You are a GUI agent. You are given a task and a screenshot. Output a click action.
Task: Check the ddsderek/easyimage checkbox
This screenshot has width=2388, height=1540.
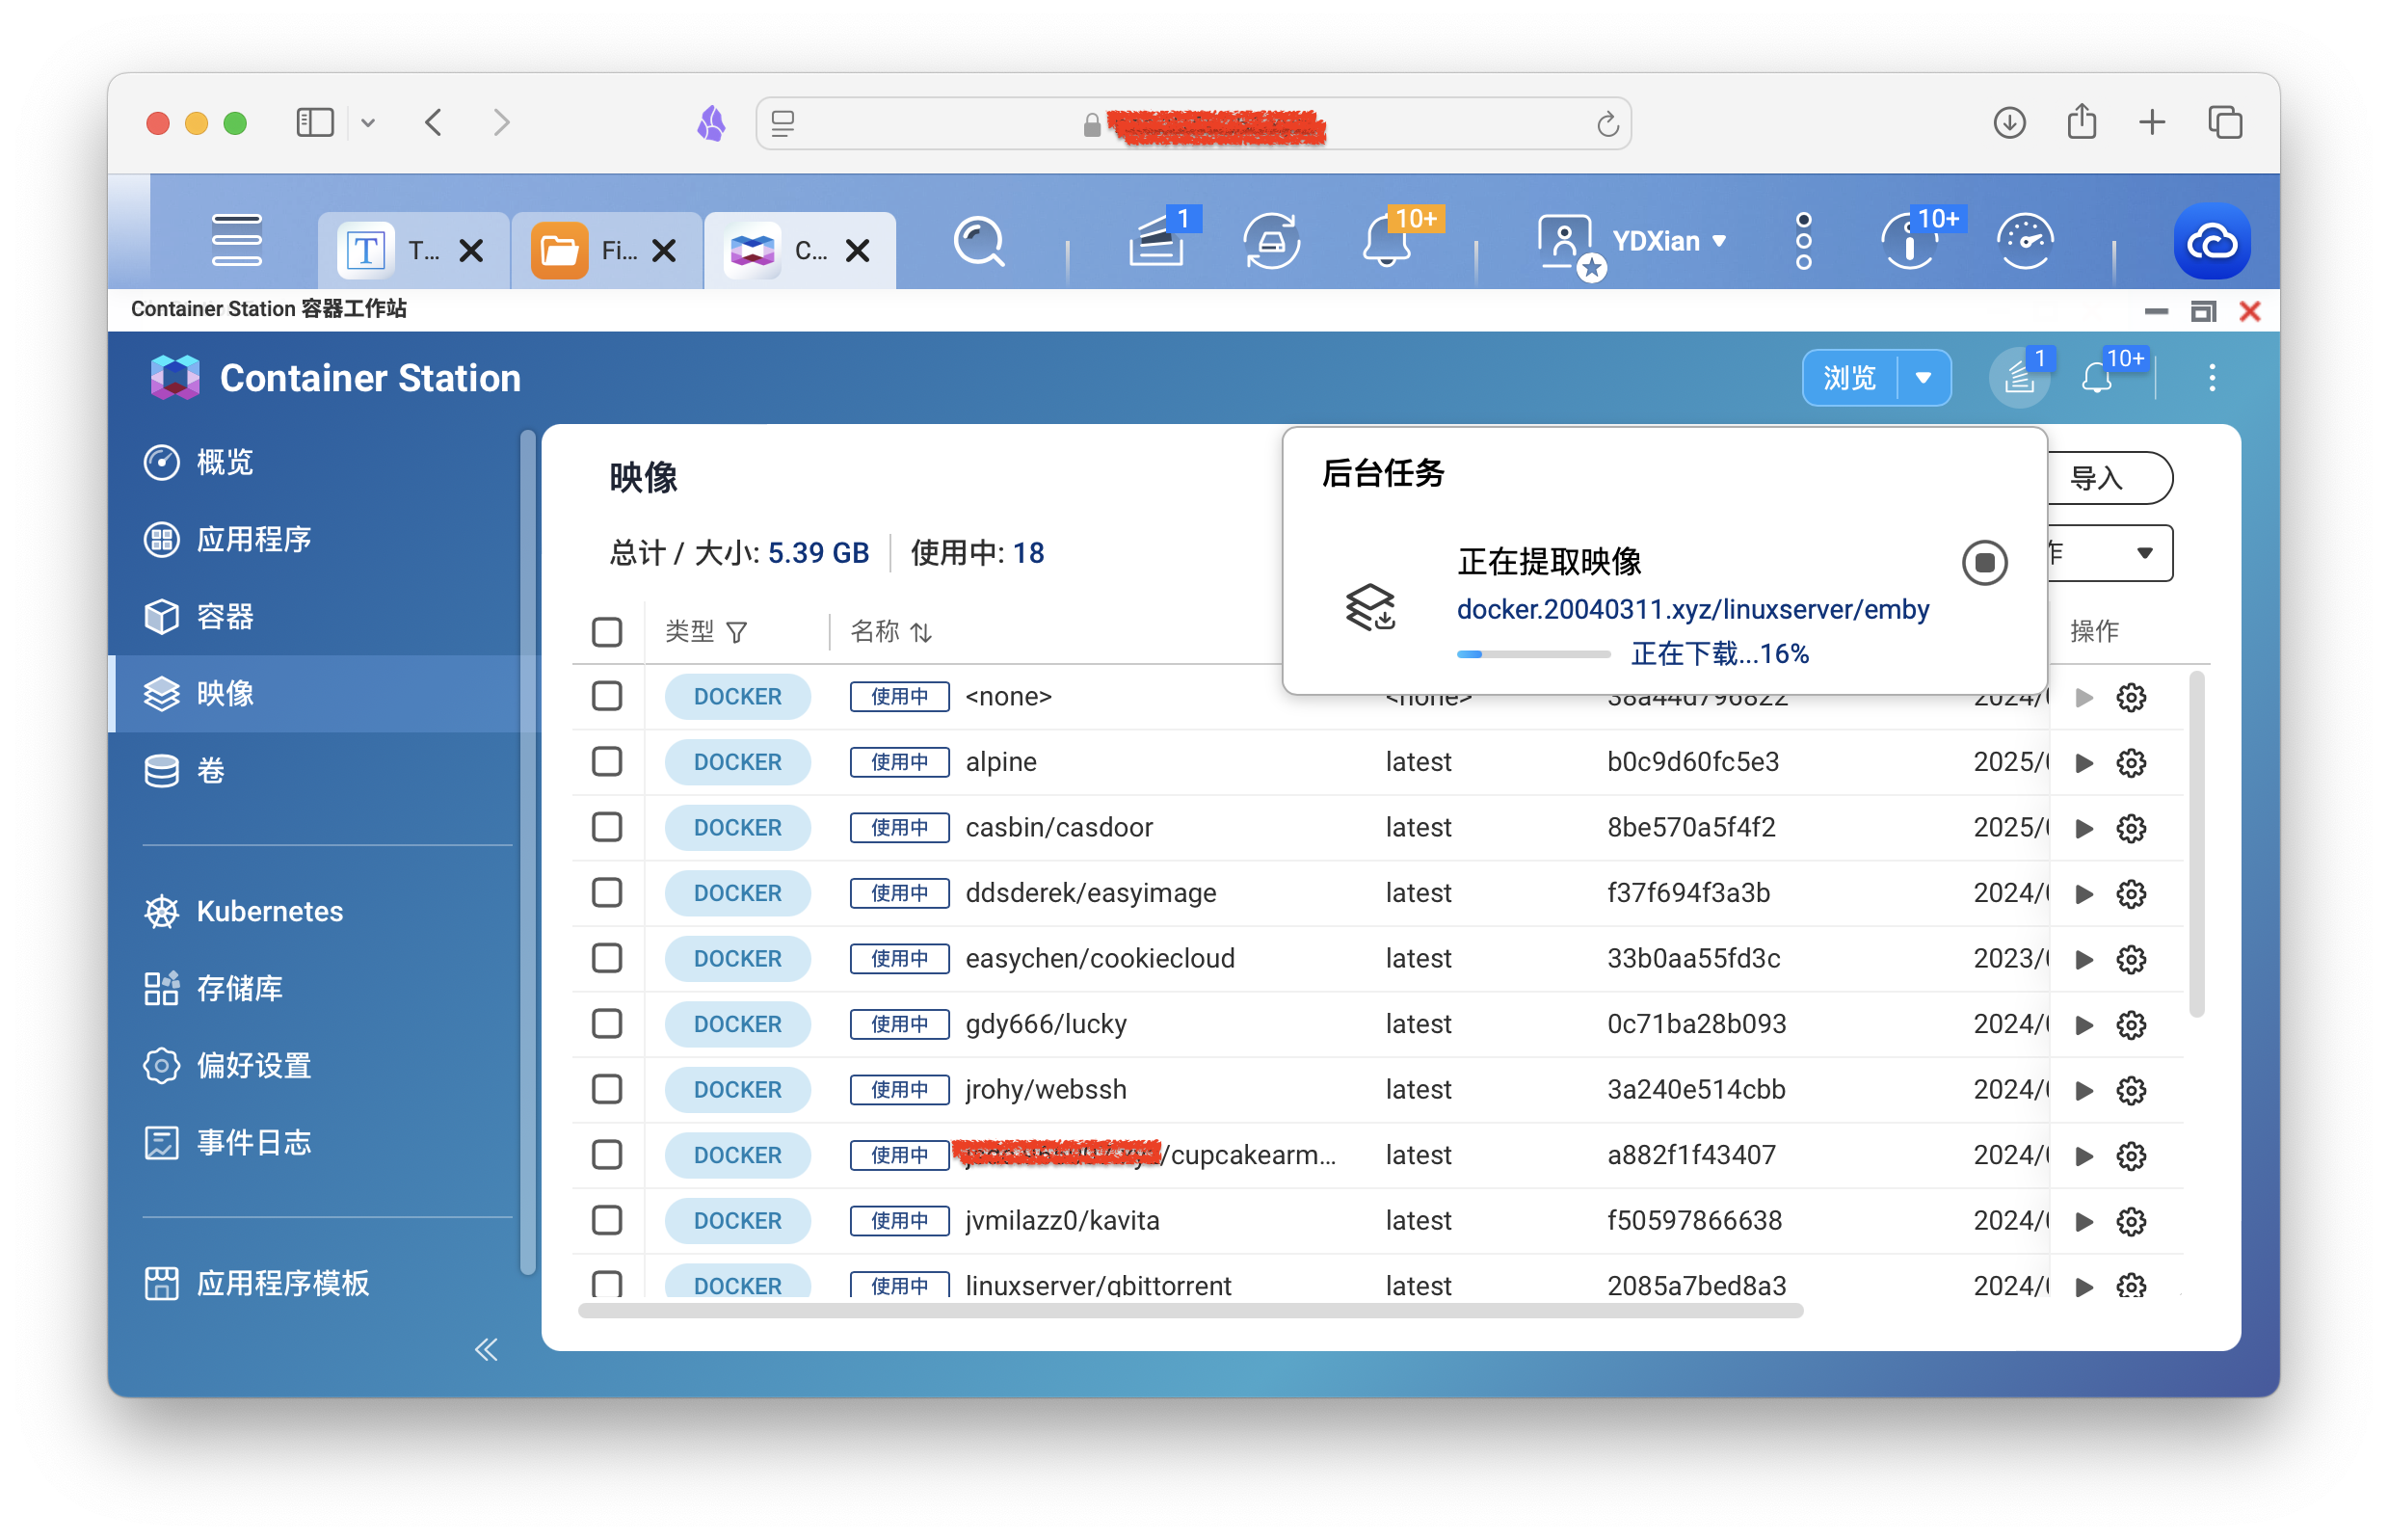click(x=607, y=892)
